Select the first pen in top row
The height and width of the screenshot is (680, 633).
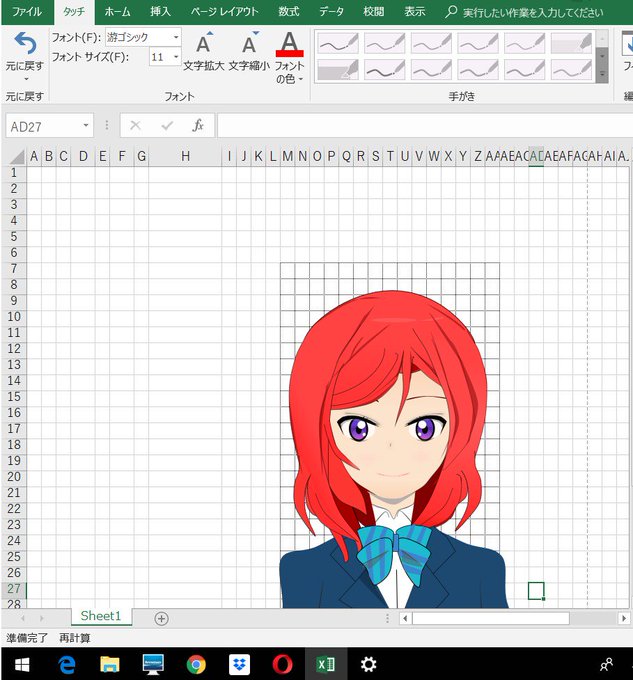coord(338,43)
